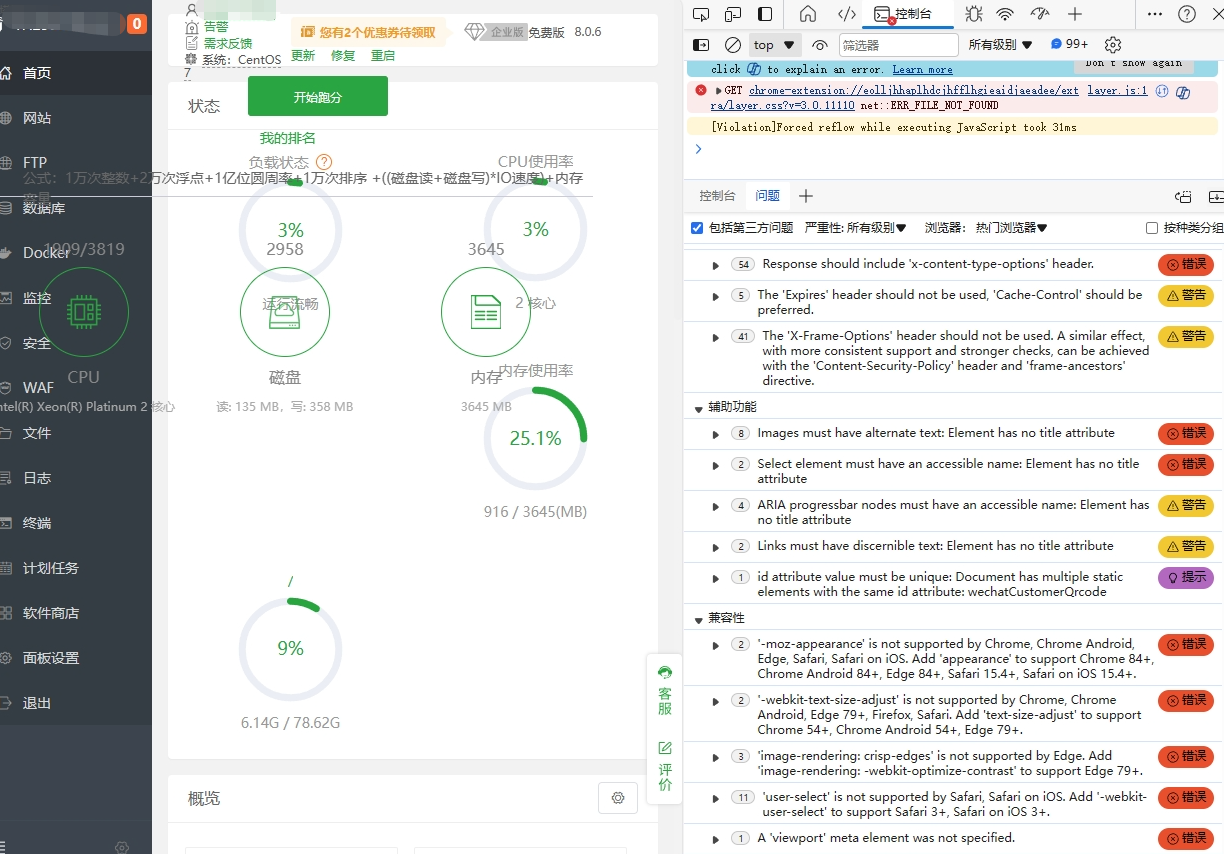Open the Network wifi icon panel
Screen dimensions: 1224x854
pyautogui.click(x=1005, y=14)
